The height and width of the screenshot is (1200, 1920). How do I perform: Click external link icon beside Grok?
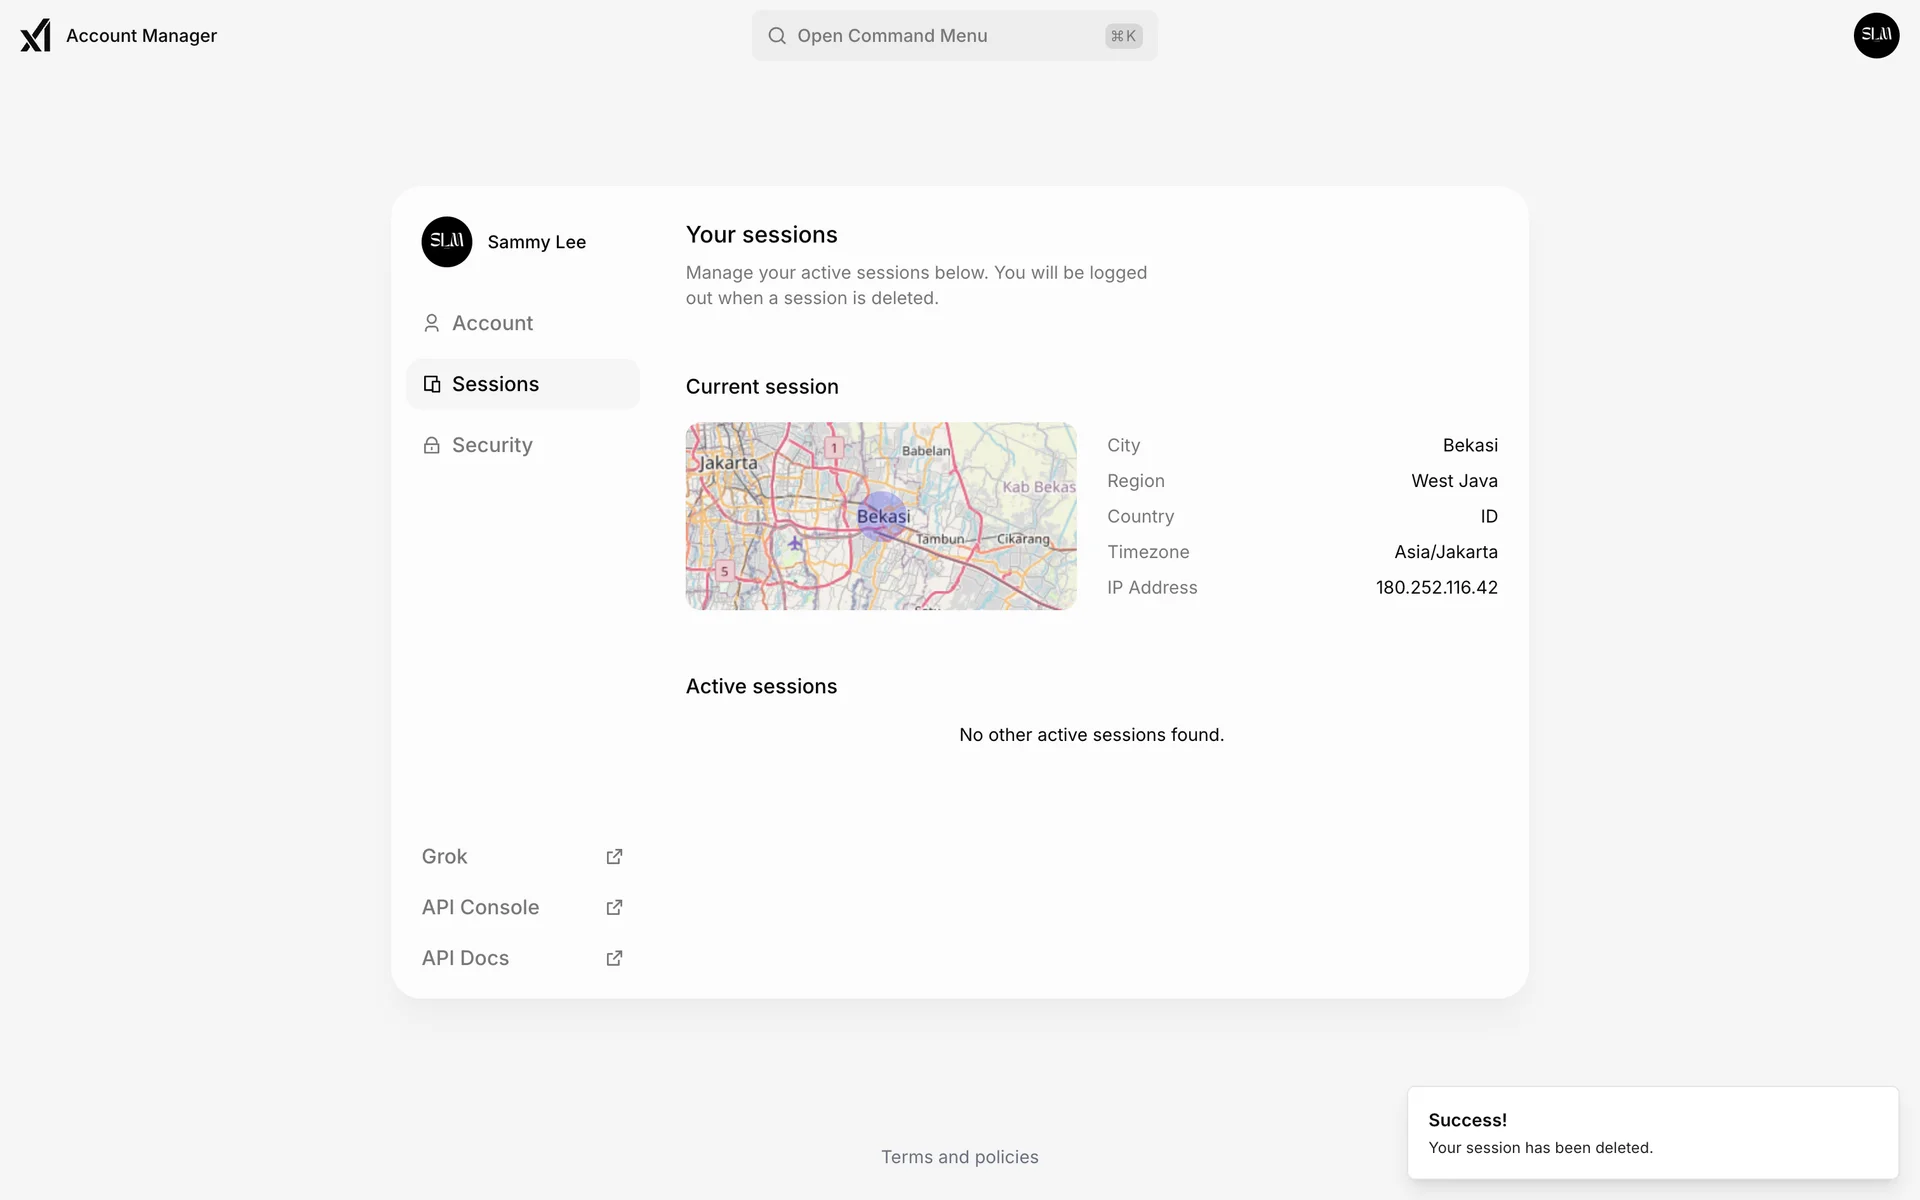click(x=614, y=857)
